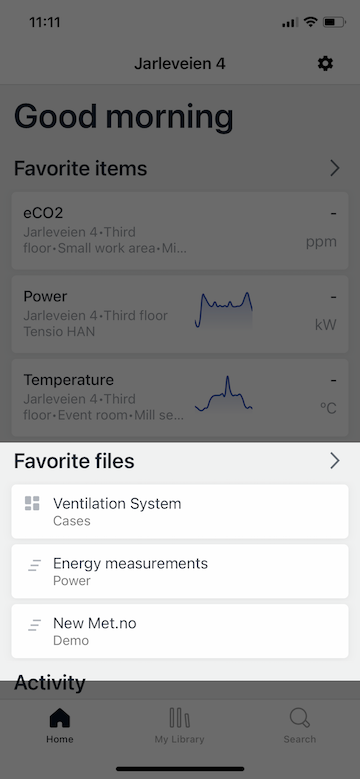Tap the Home icon in bottom bar
Image resolution: width=360 pixels, height=779 pixels.
click(60, 718)
